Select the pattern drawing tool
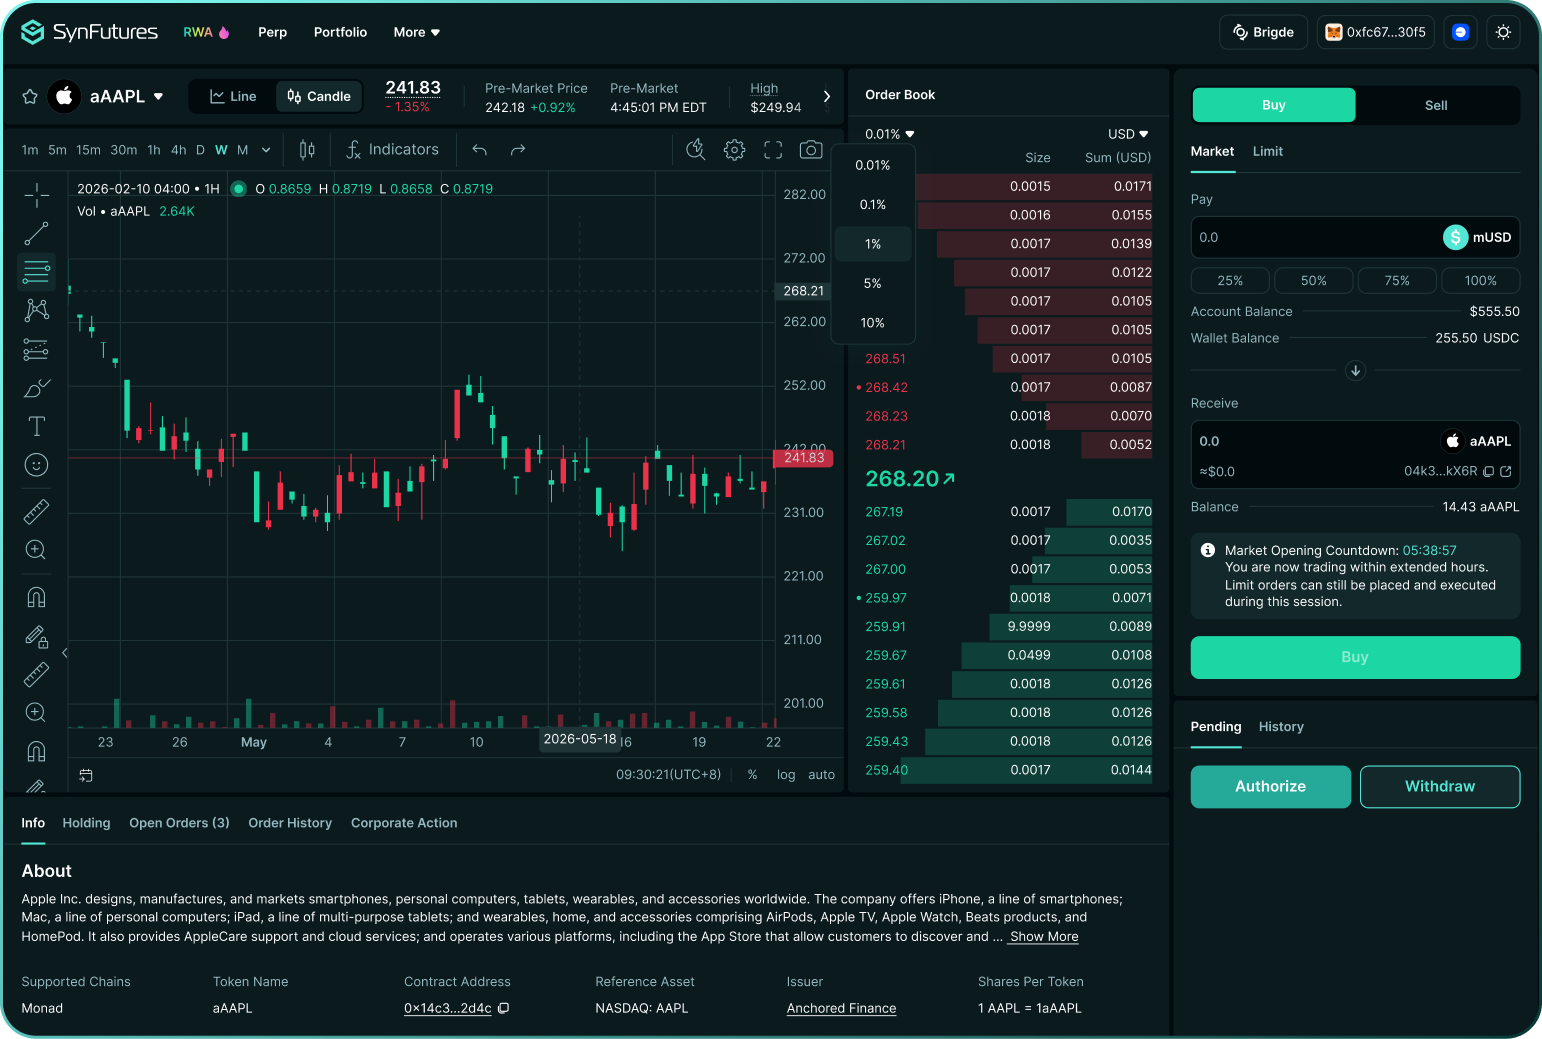 (x=36, y=310)
